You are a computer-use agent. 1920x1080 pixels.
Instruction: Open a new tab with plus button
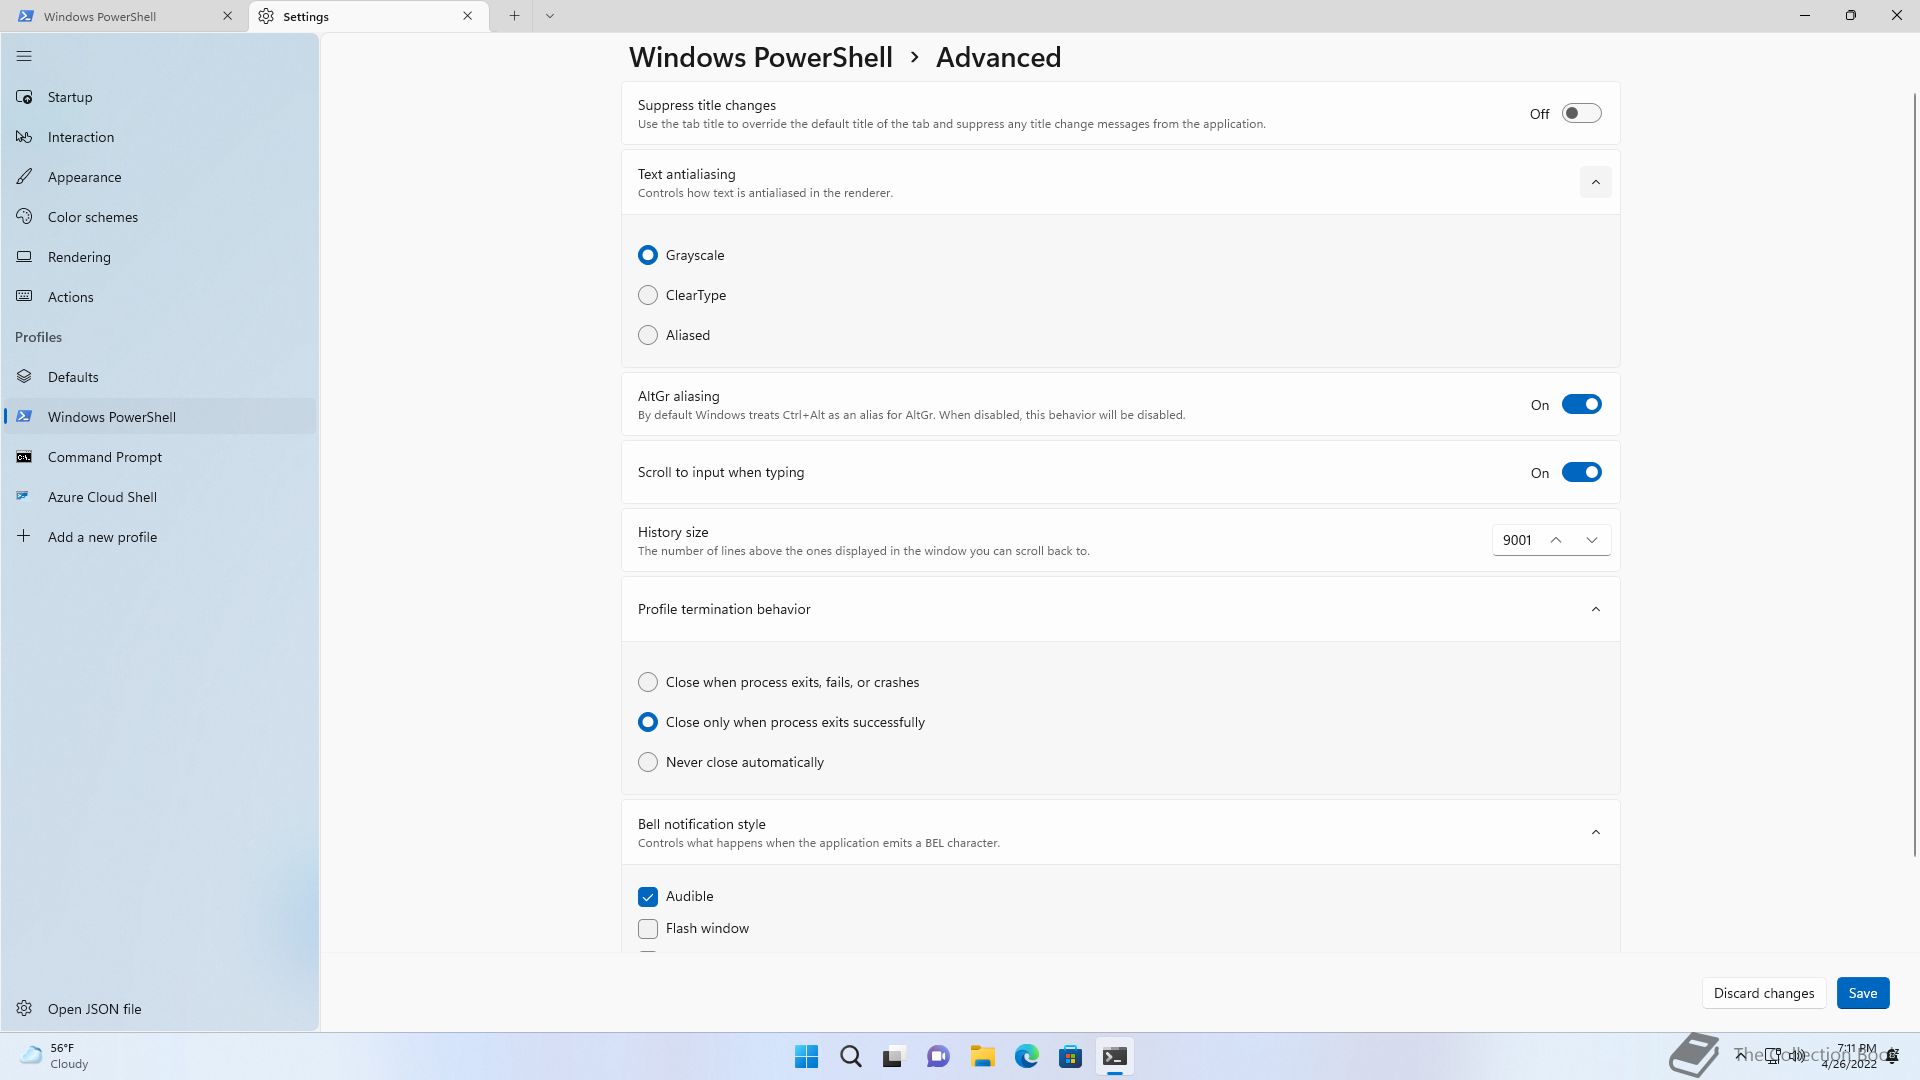pyautogui.click(x=514, y=16)
